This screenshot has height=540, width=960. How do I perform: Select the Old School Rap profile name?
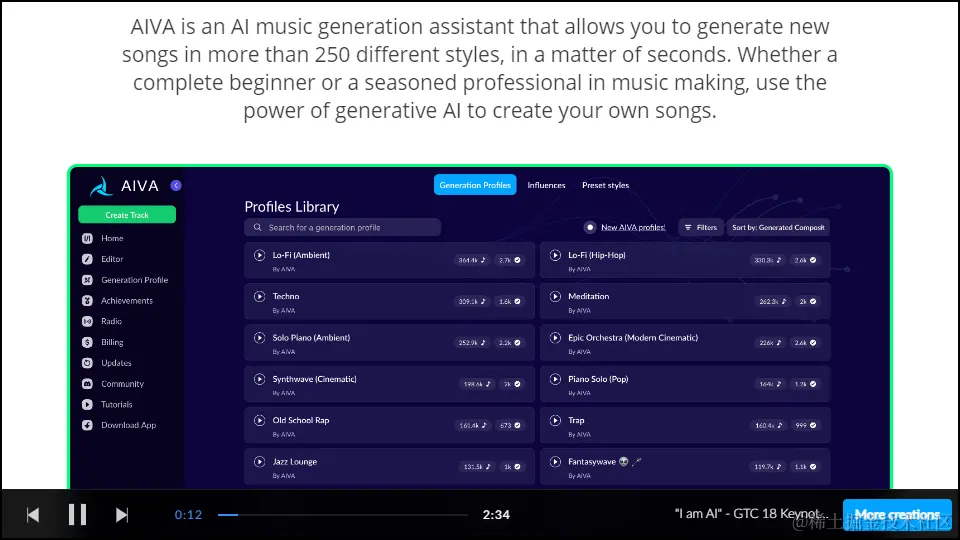(x=301, y=421)
